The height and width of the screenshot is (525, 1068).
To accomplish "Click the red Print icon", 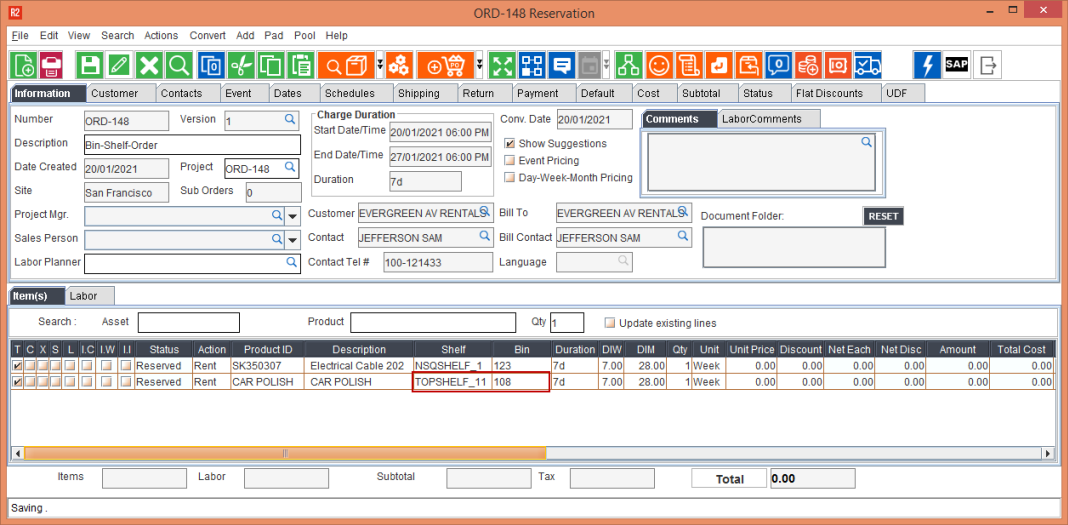I will [x=51, y=66].
